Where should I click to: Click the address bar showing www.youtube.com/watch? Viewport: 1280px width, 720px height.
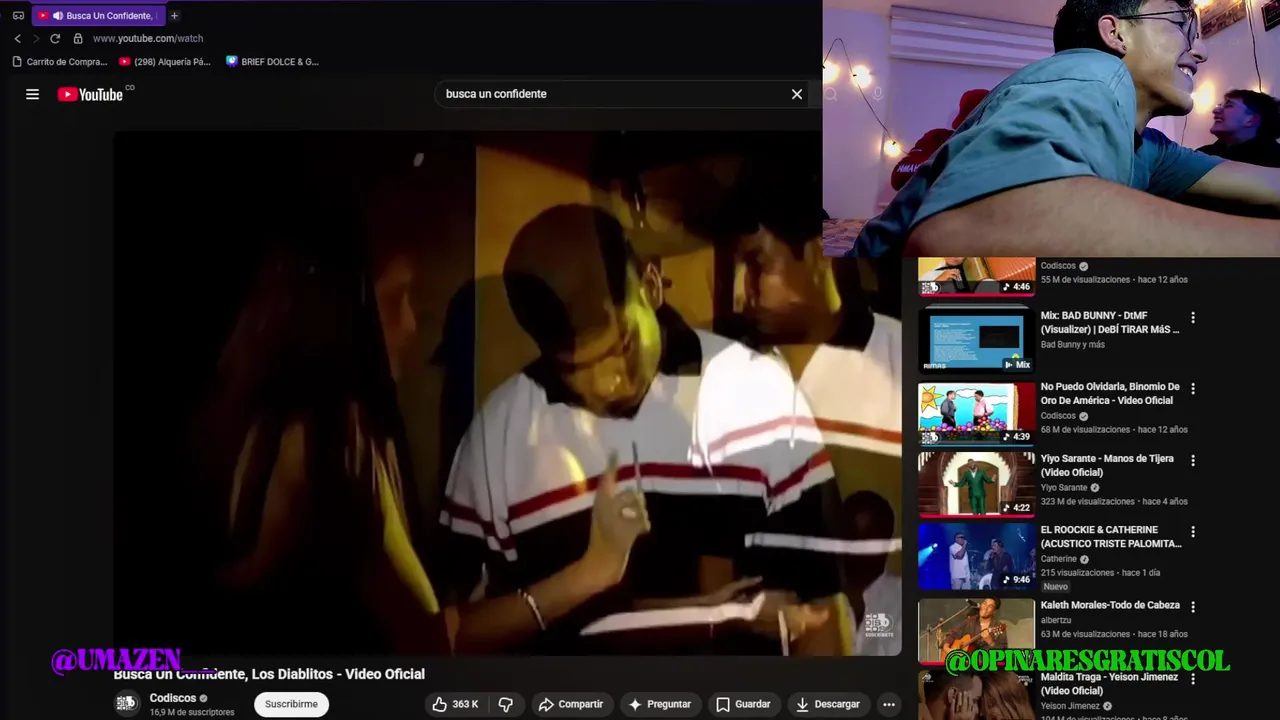148,38
